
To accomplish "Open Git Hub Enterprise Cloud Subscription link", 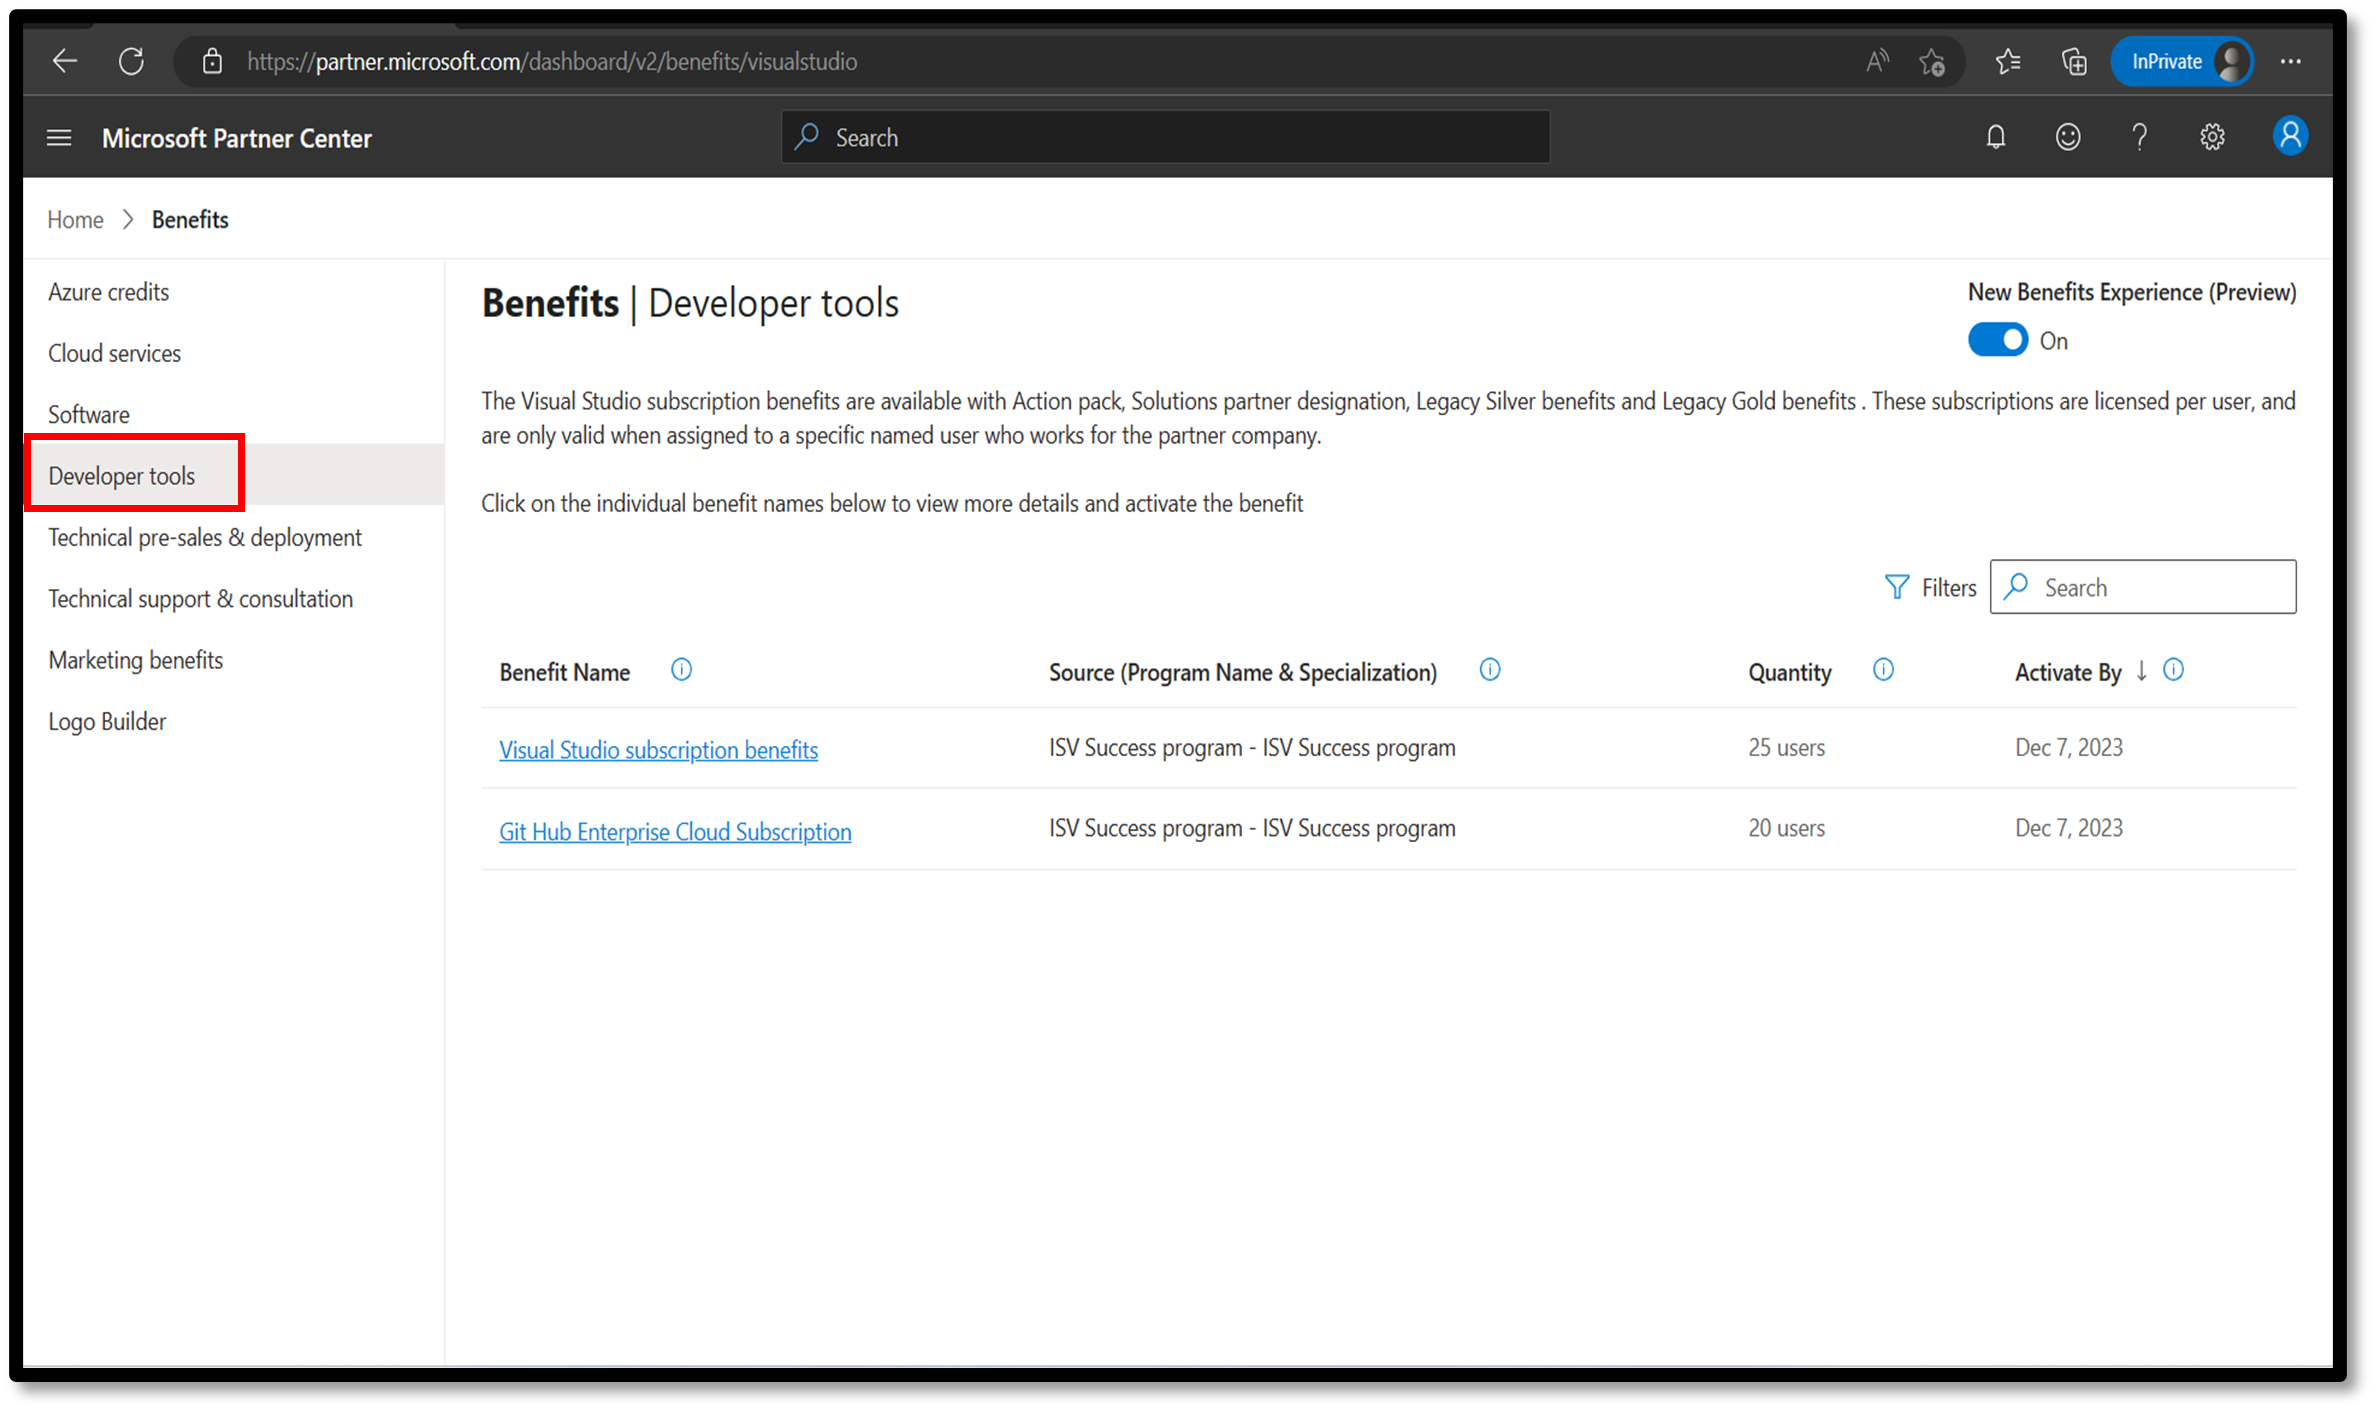I will [675, 829].
